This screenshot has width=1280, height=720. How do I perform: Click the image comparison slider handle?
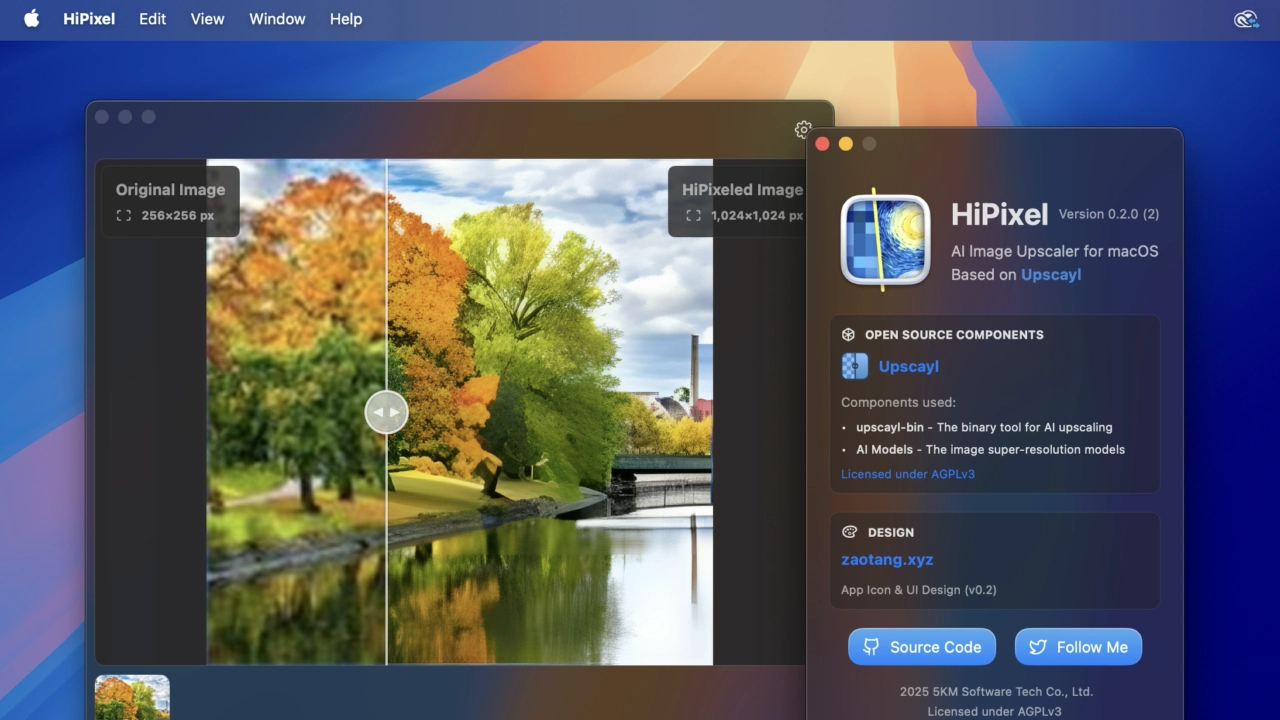click(x=386, y=412)
